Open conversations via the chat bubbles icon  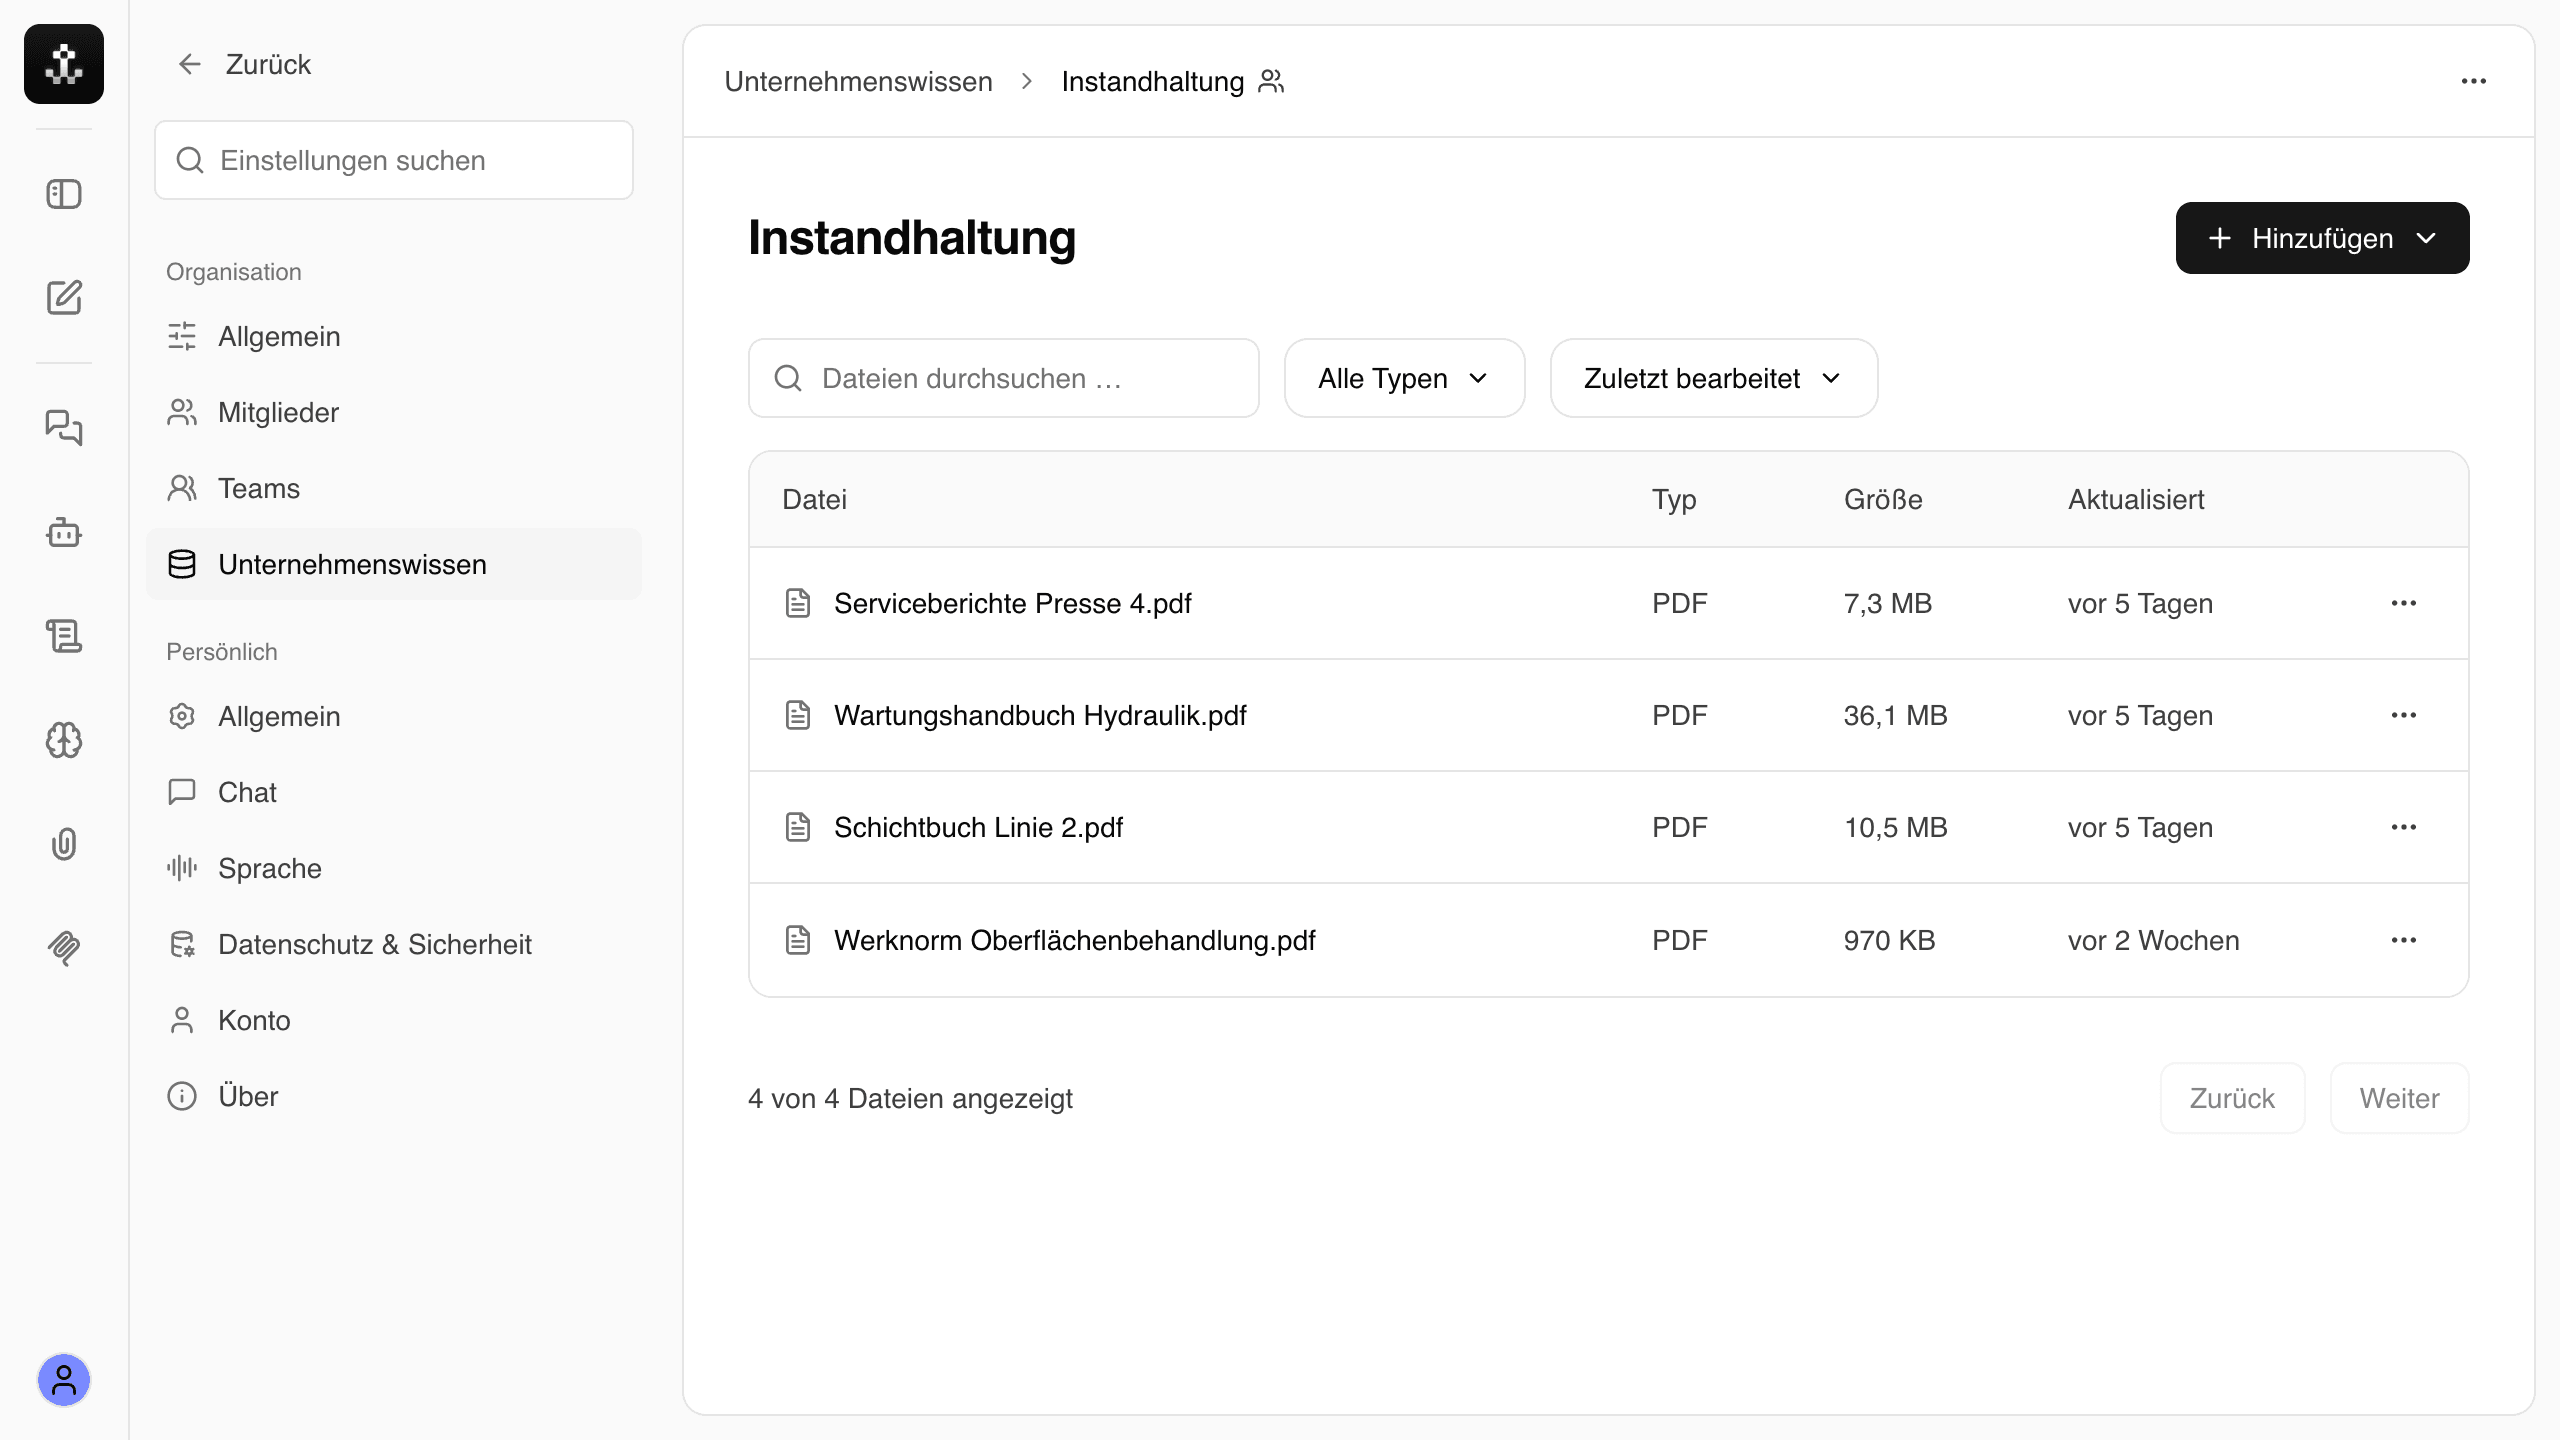(64, 428)
